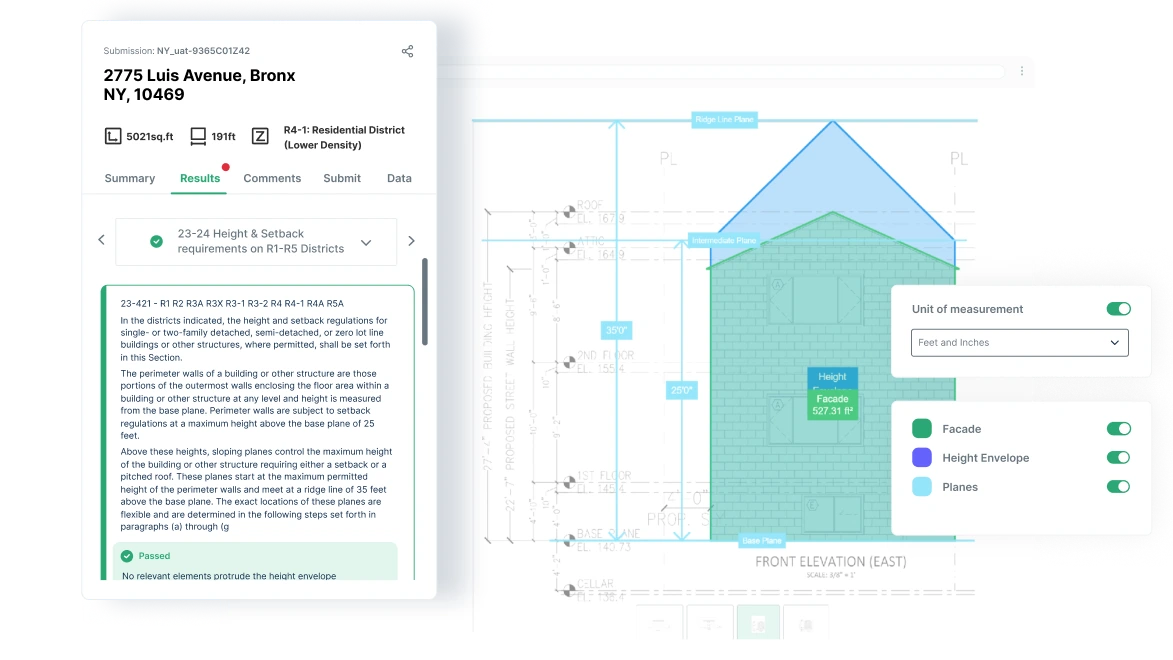Click the frontage icon beside 191ft
Screen dimensions: 1173x660
click(197, 136)
